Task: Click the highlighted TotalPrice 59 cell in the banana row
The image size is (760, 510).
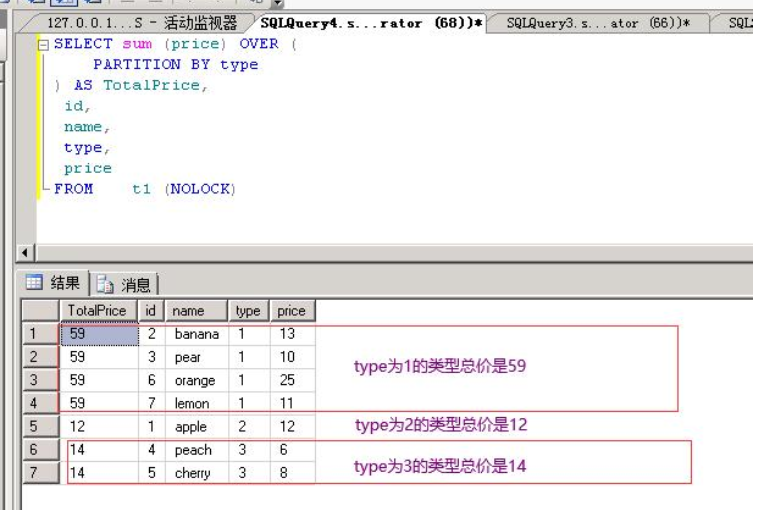Action: point(99,334)
